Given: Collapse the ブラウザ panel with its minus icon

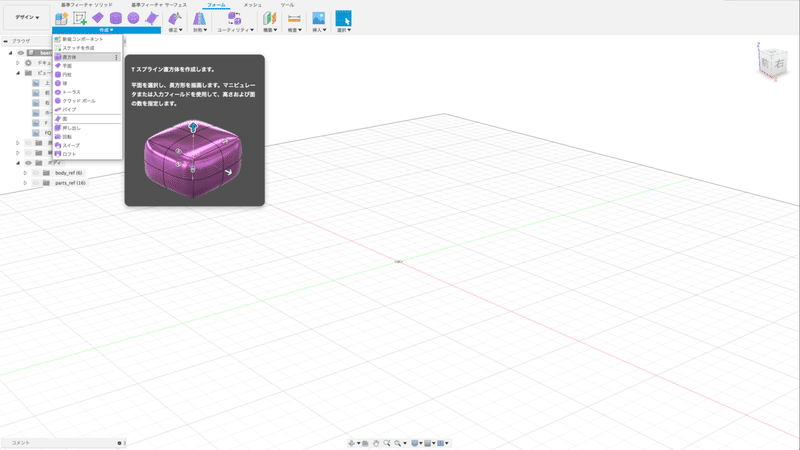Looking at the screenshot, I should (x=6, y=41).
